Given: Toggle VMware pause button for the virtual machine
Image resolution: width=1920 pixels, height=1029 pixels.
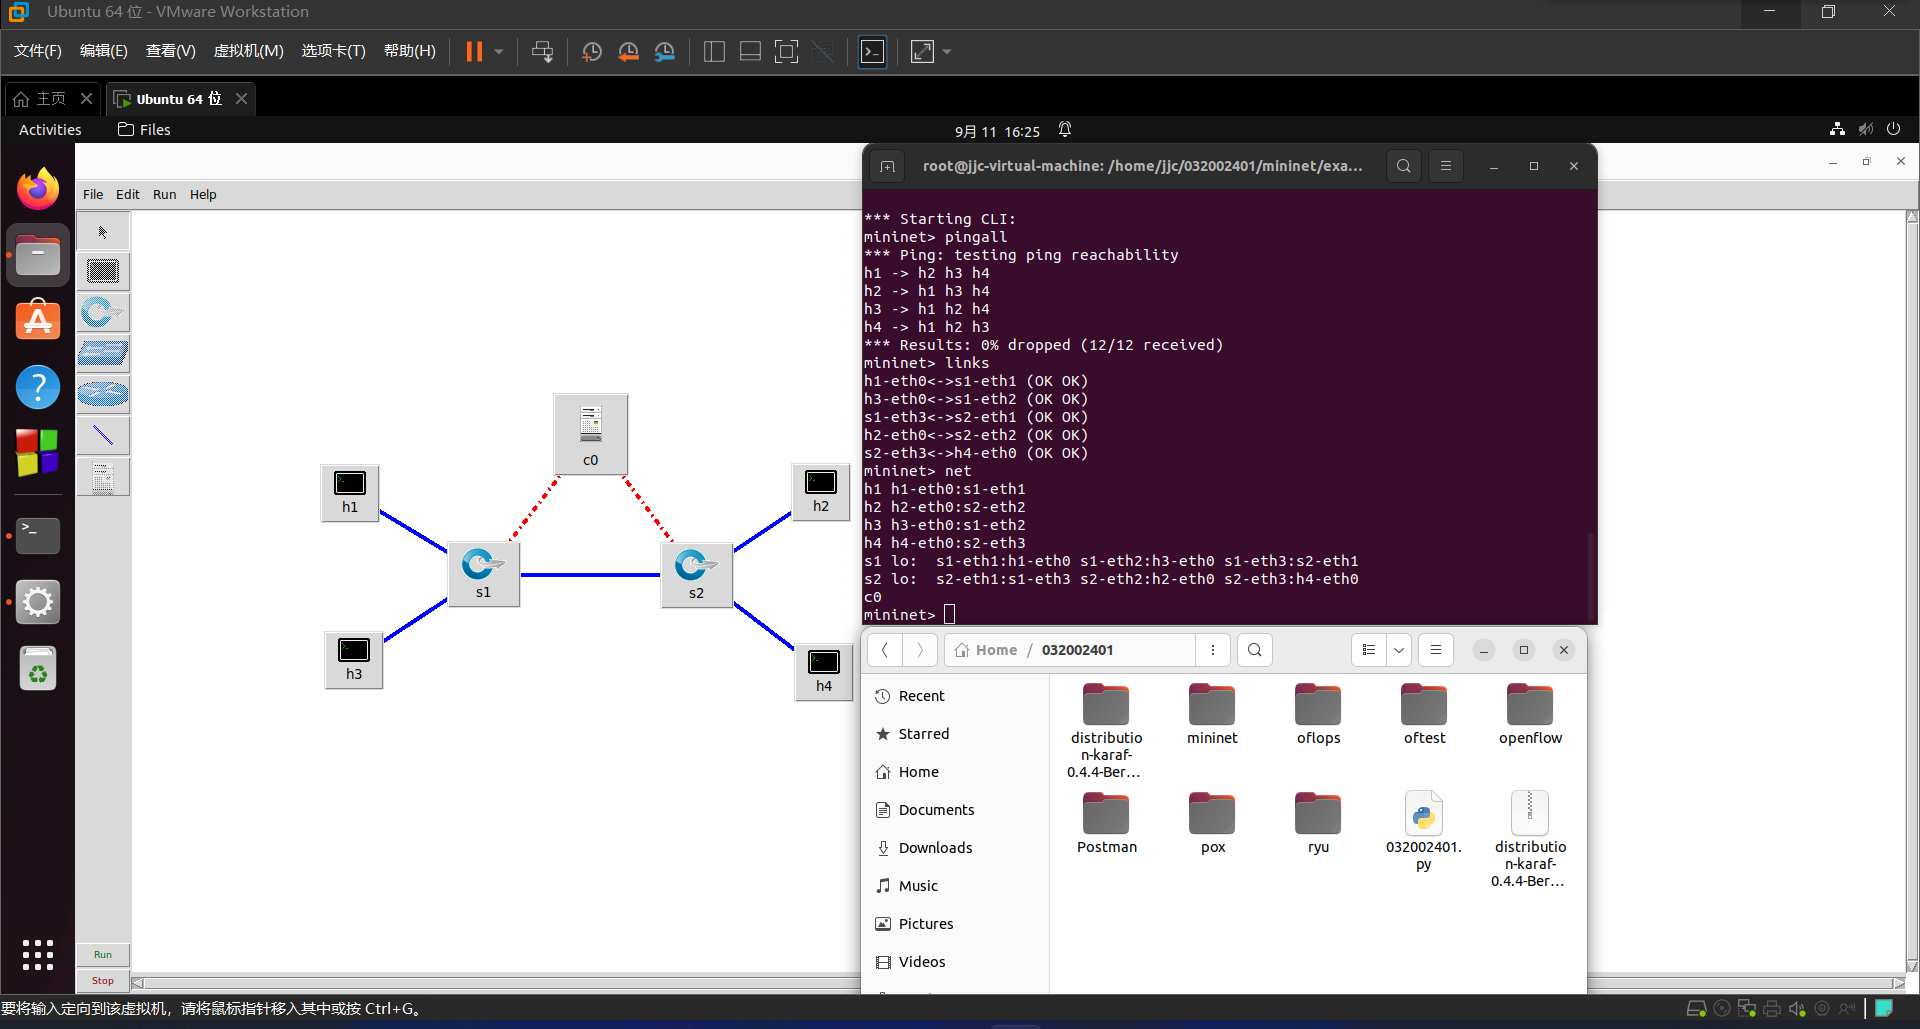Looking at the screenshot, I should pyautogui.click(x=474, y=52).
